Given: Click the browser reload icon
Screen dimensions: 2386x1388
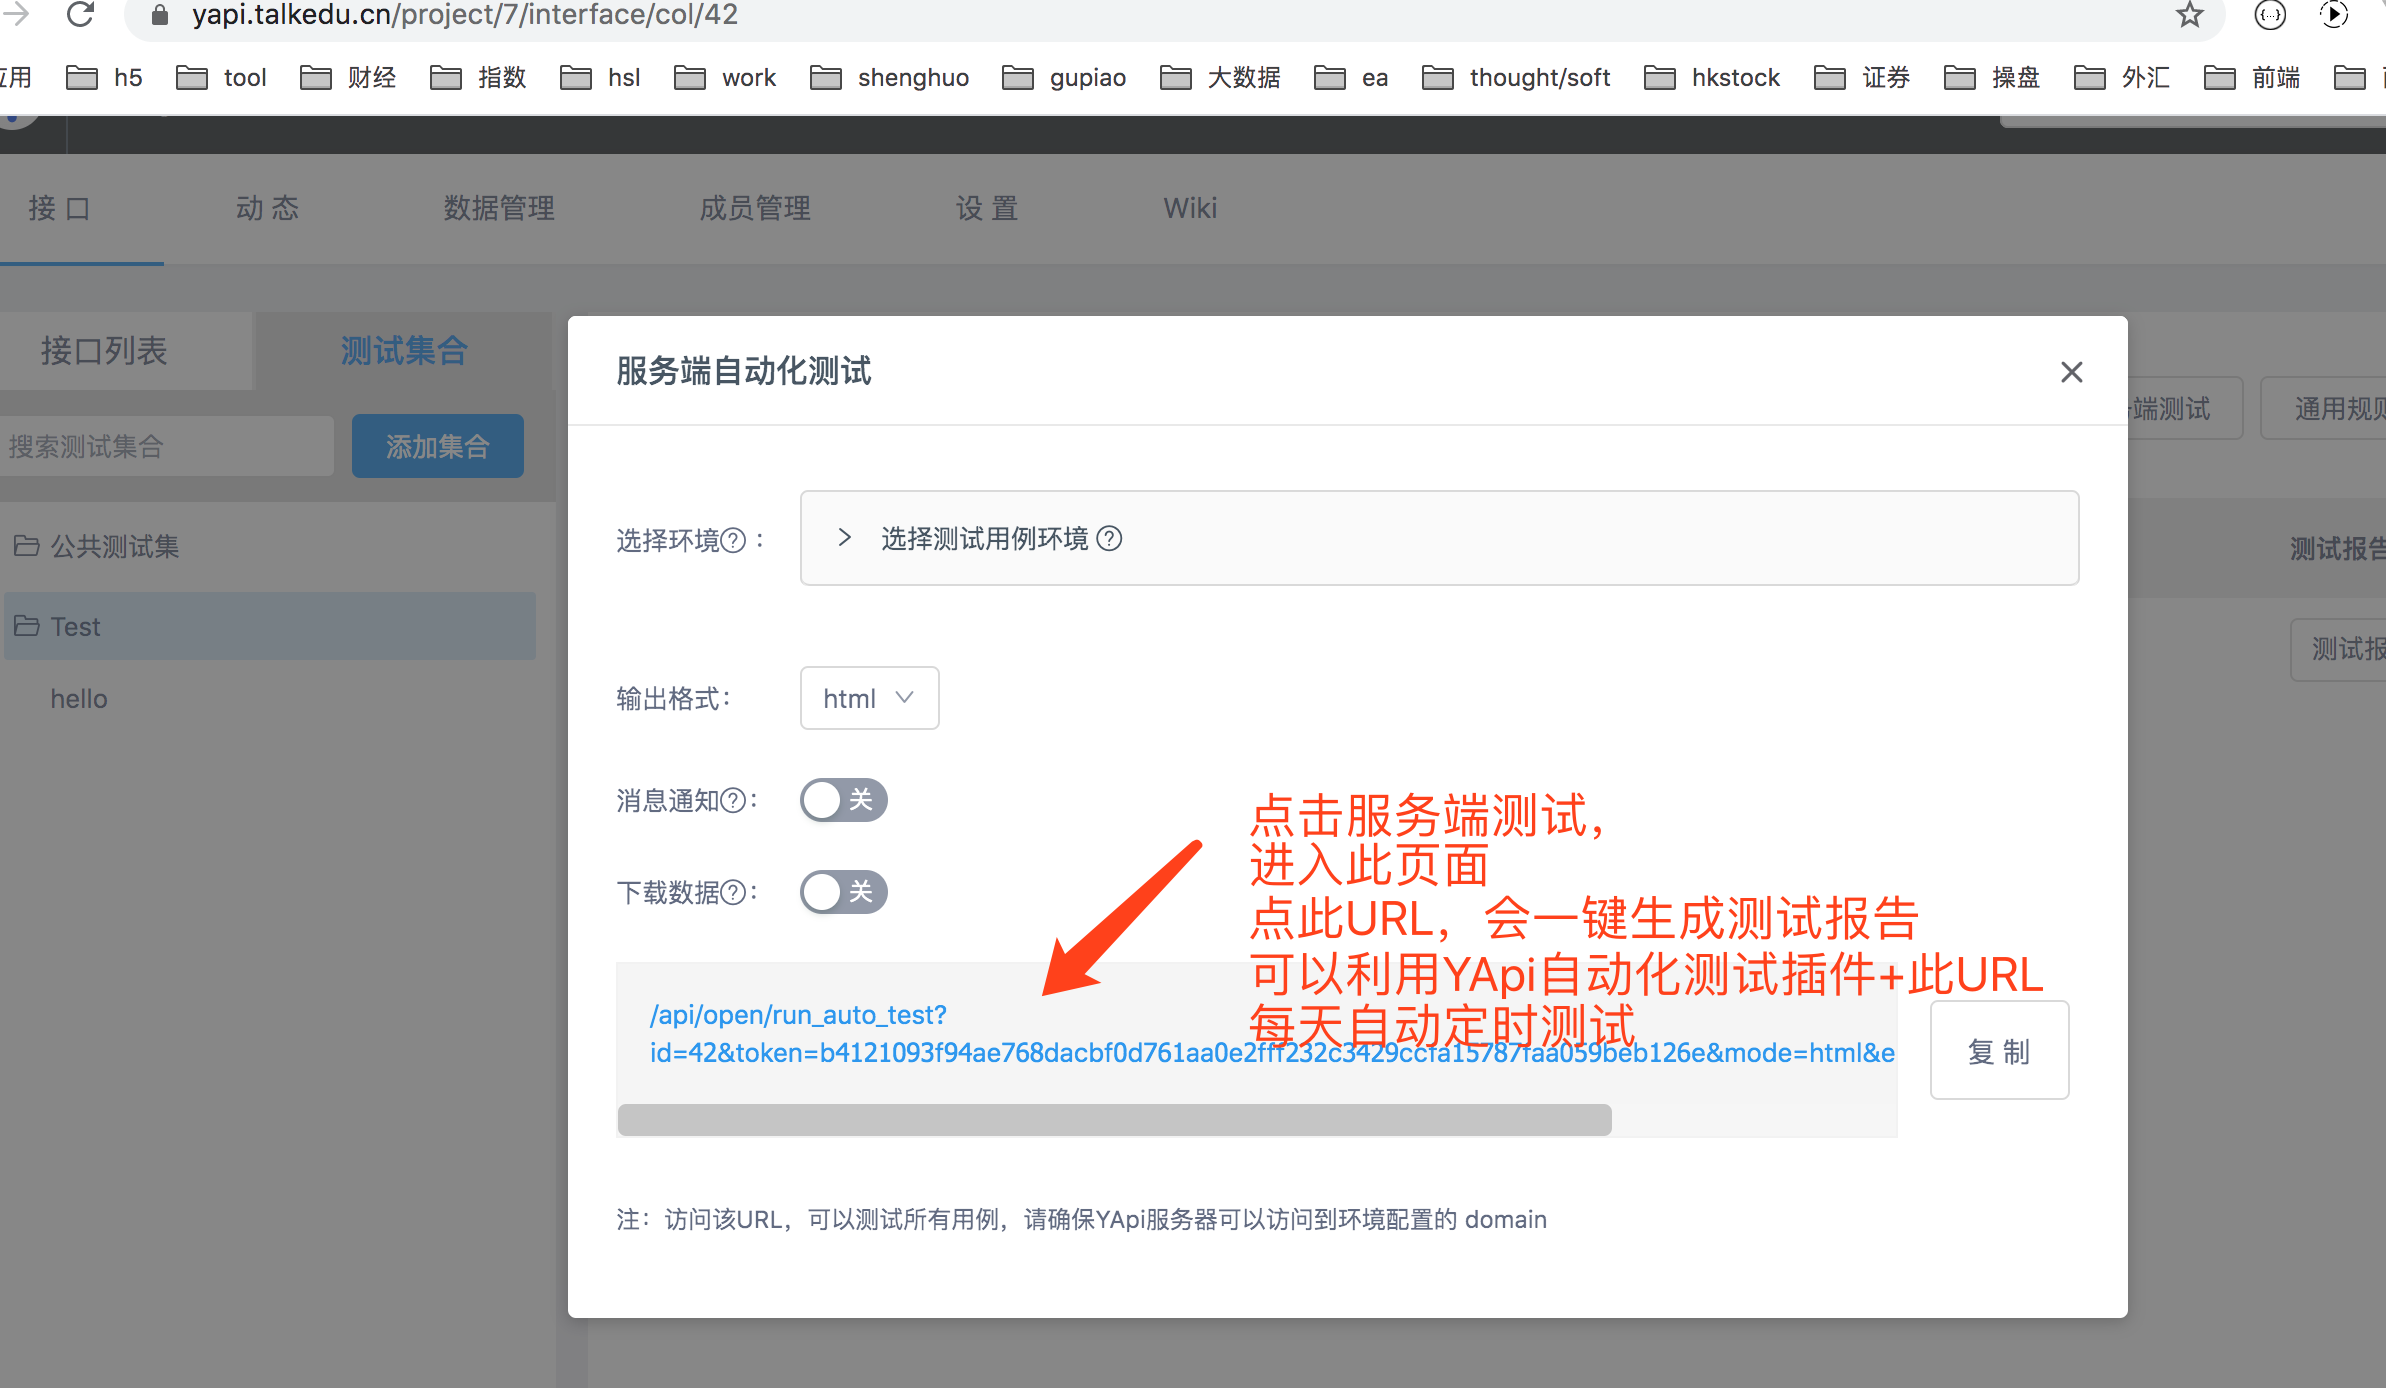Looking at the screenshot, I should coord(80,14).
